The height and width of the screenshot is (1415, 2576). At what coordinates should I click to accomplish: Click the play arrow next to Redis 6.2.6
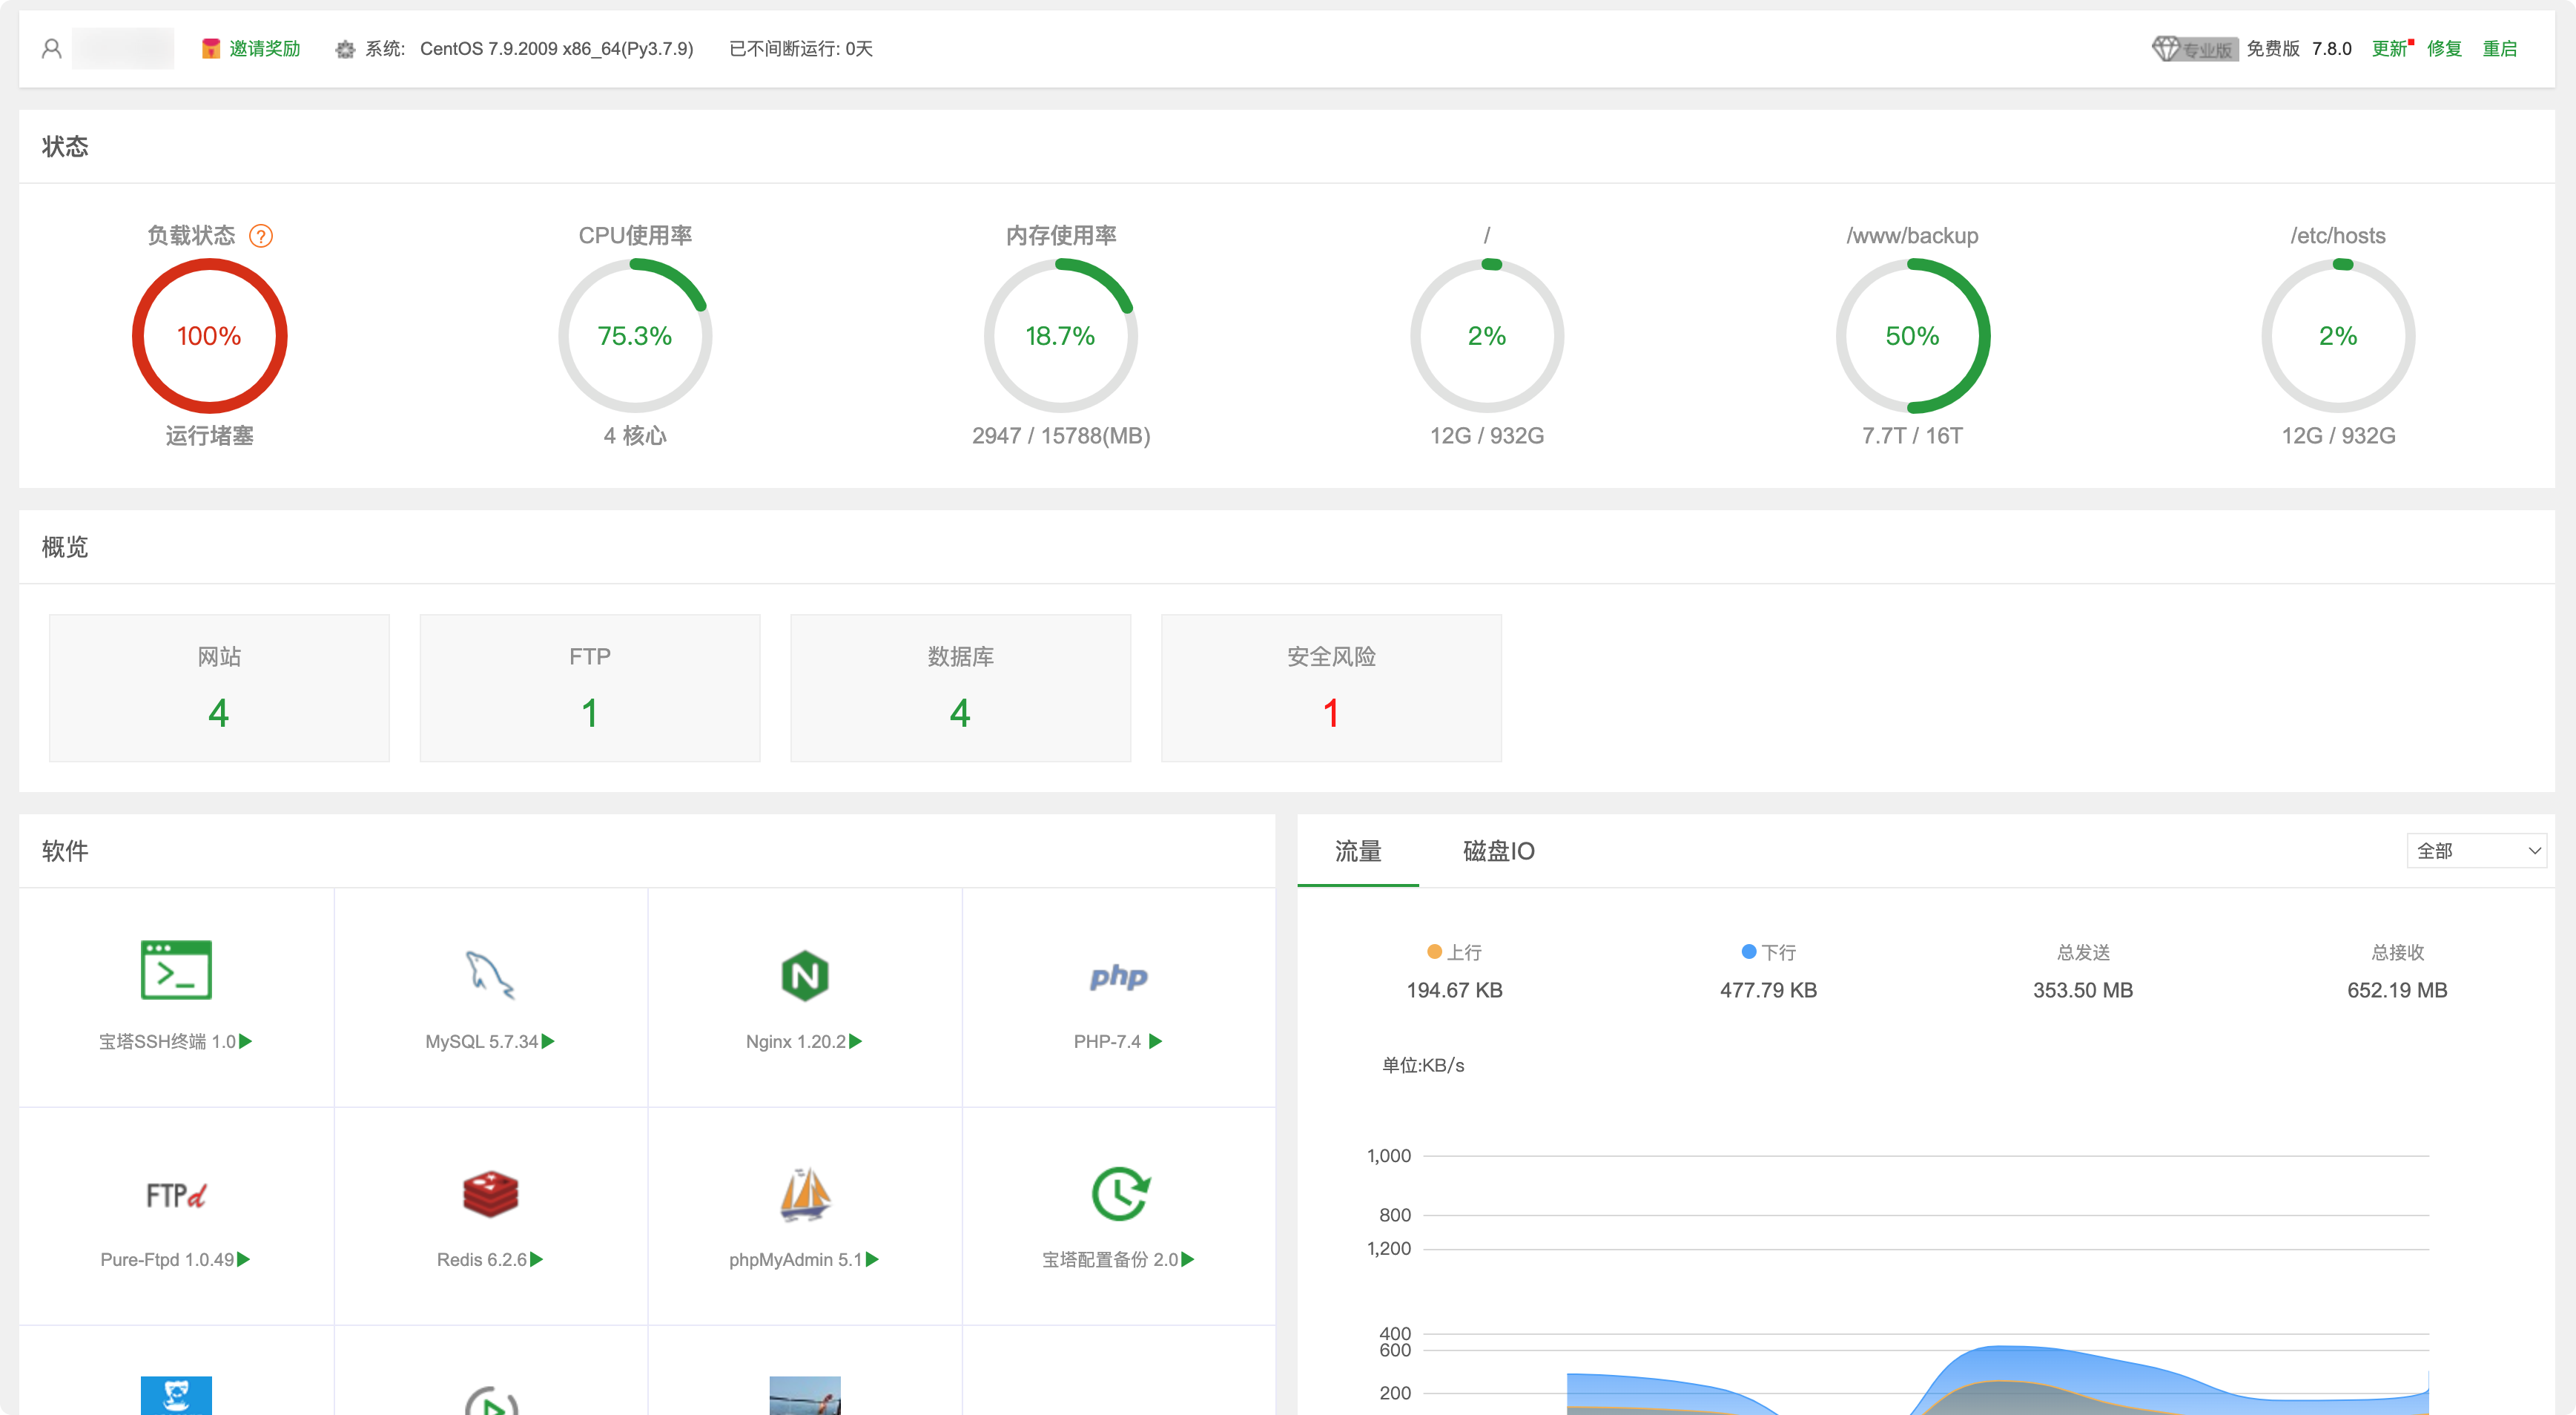point(536,1259)
